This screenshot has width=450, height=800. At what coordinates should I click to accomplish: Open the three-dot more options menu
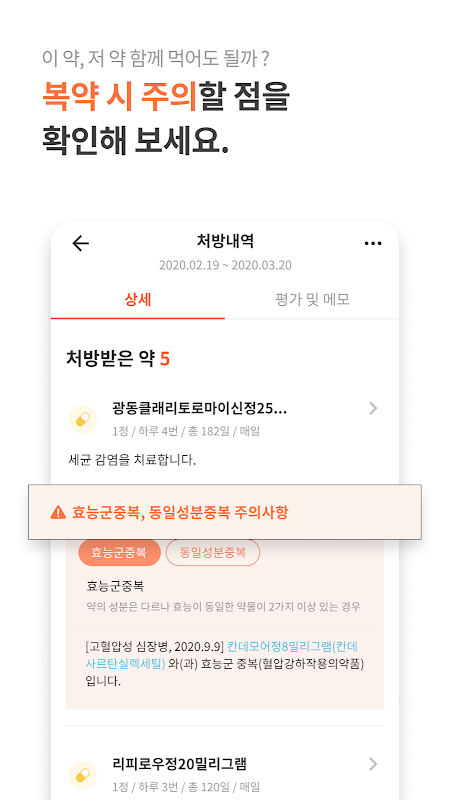[x=373, y=243]
